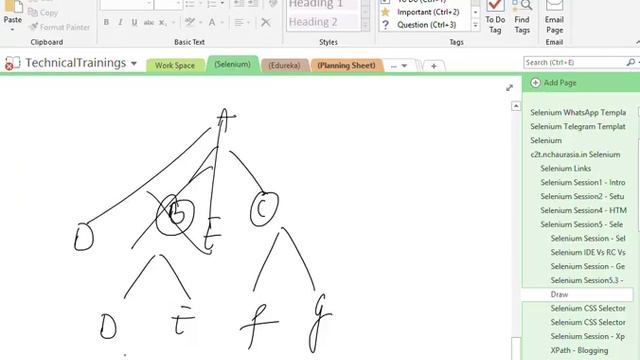
Task: Toggle Bold formatting
Action: [107, 22]
